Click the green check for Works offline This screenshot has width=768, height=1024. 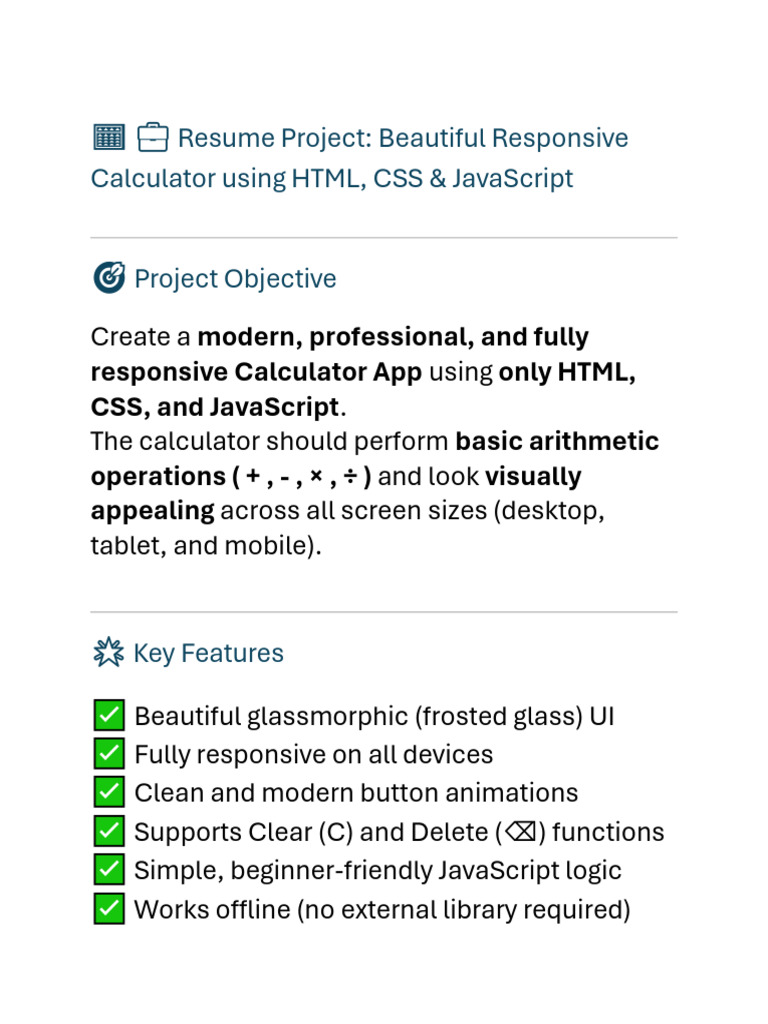tap(108, 909)
